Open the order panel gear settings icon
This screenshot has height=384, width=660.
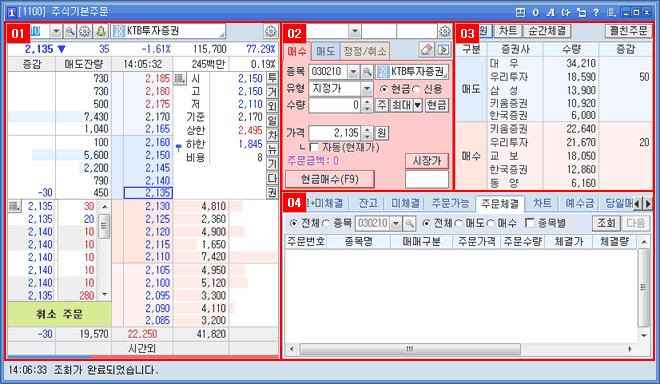tap(444, 31)
